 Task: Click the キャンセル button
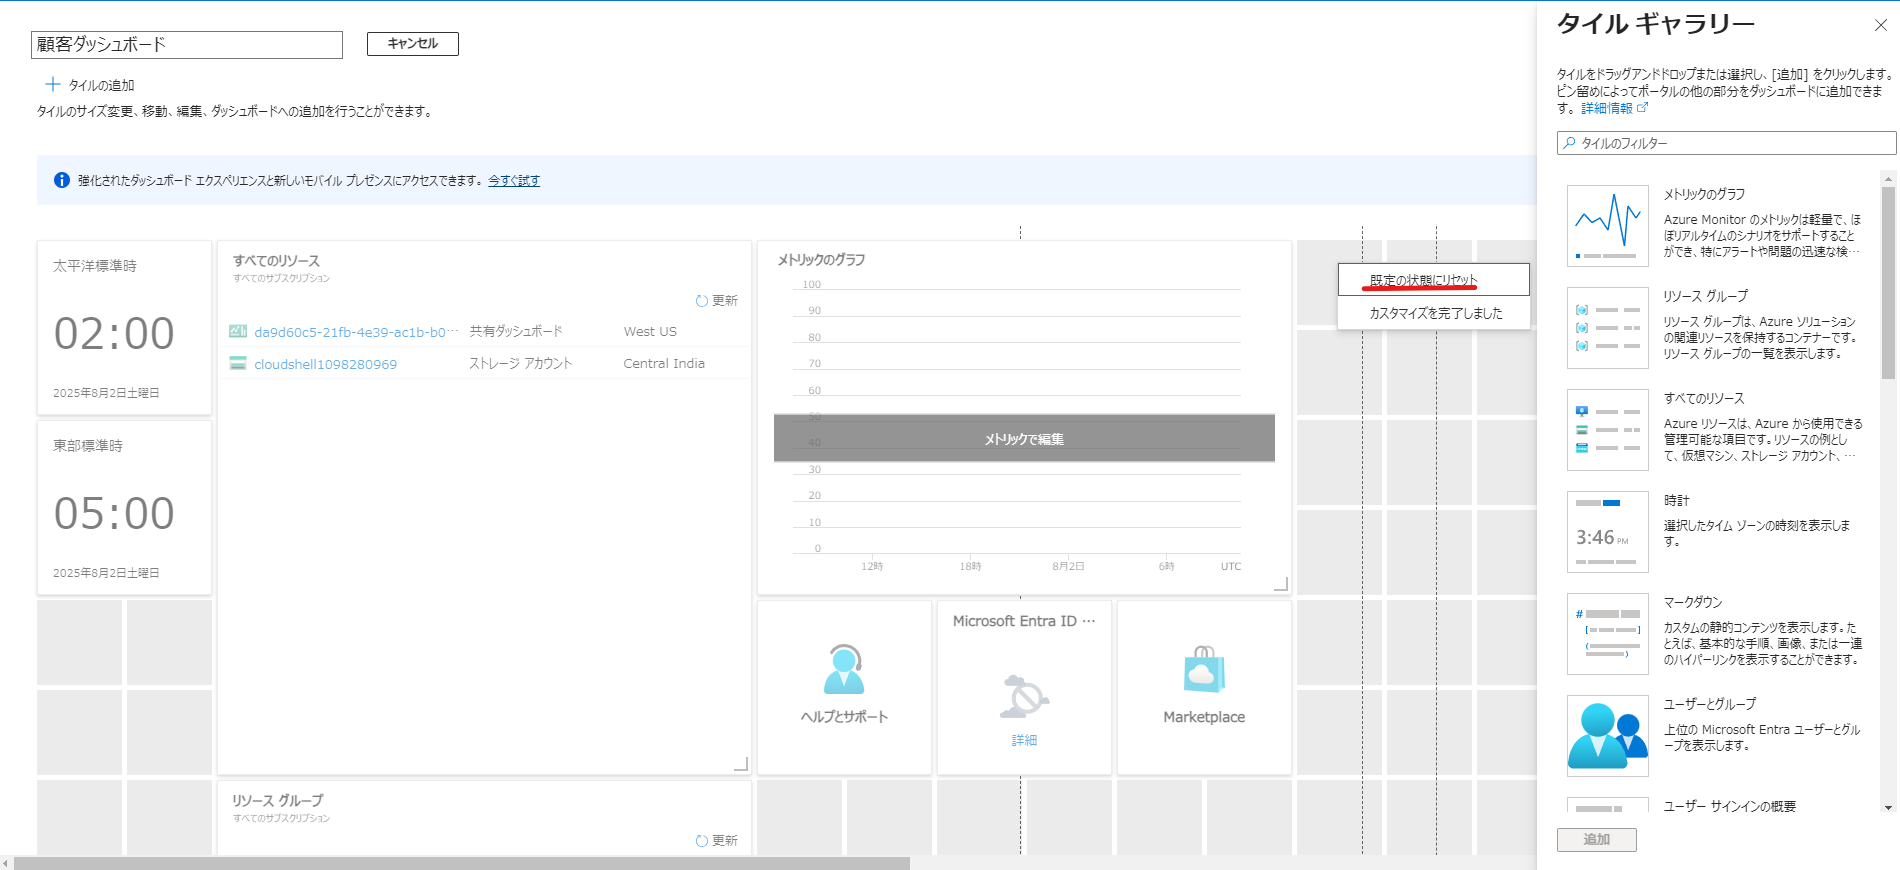[x=413, y=44]
